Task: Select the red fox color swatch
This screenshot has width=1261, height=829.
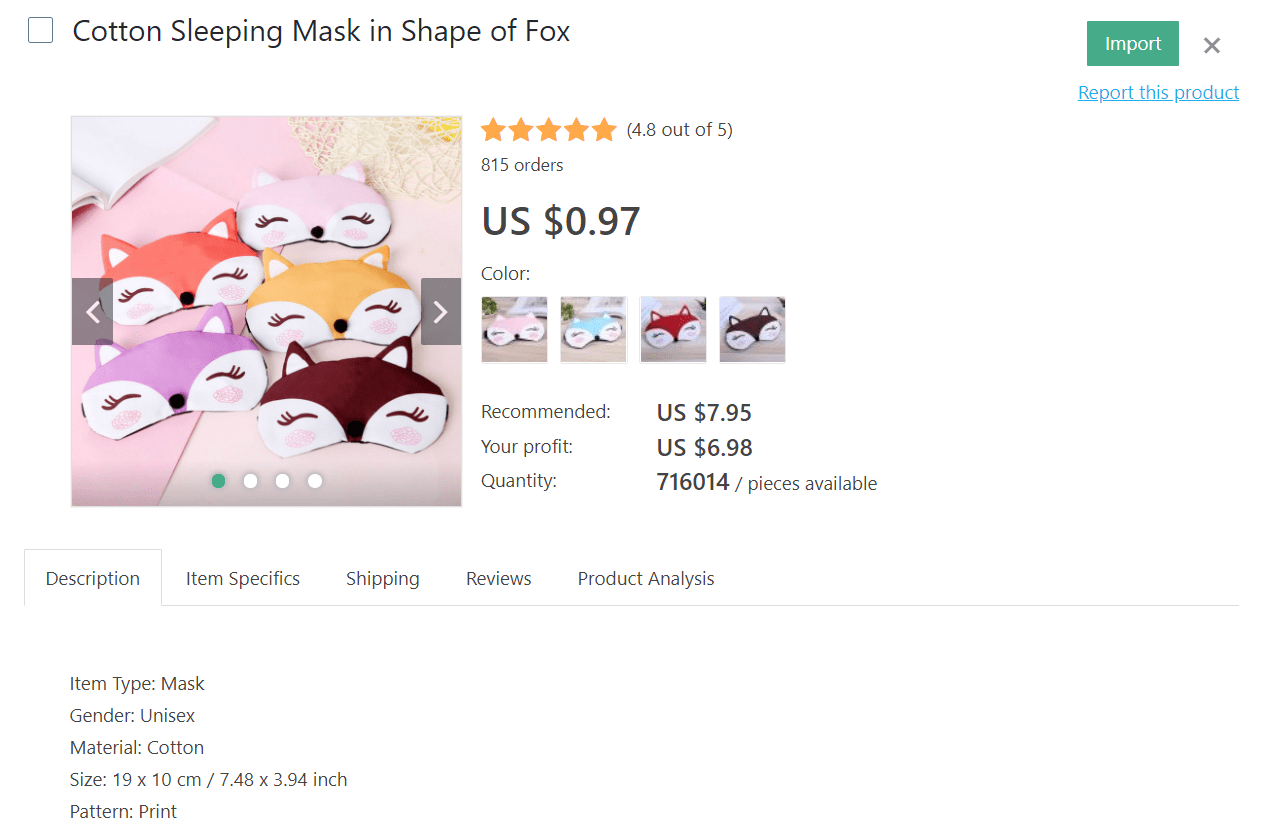Action: click(x=672, y=329)
